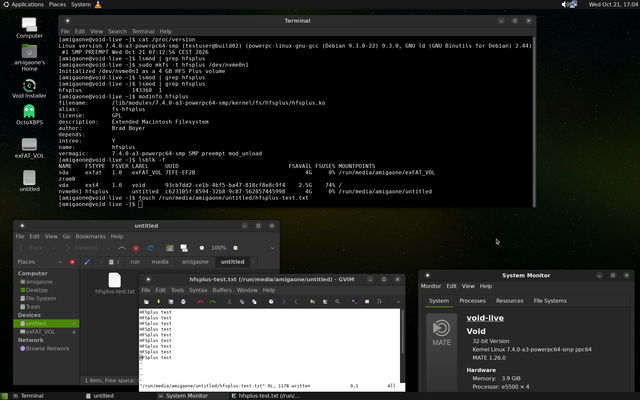Click Print icon in GVIM toolbar
The width and height of the screenshot is (640, 400).
(x=183, y=302)
